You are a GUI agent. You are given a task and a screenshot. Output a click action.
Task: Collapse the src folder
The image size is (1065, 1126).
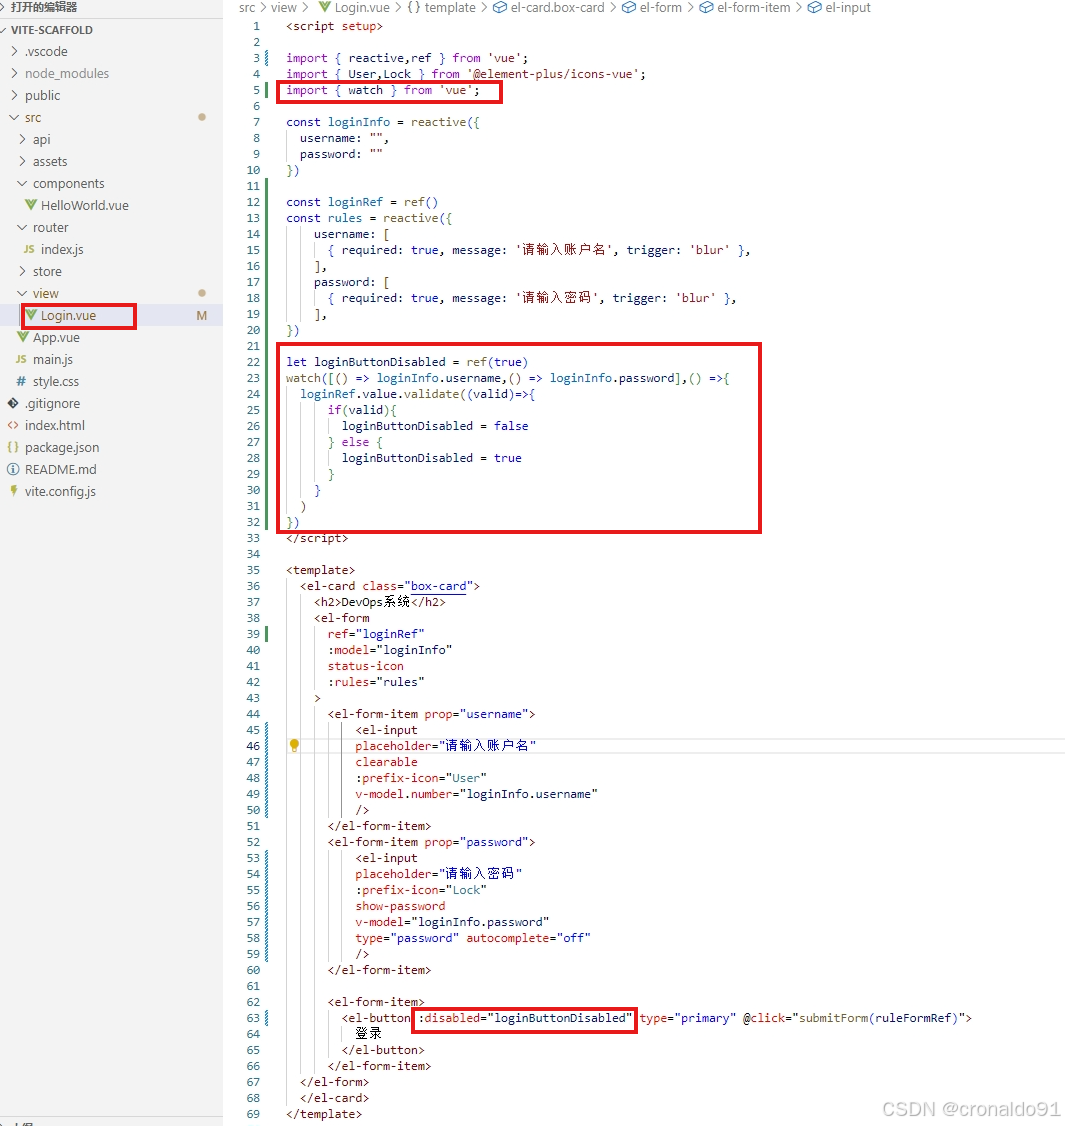pos(14,117)
